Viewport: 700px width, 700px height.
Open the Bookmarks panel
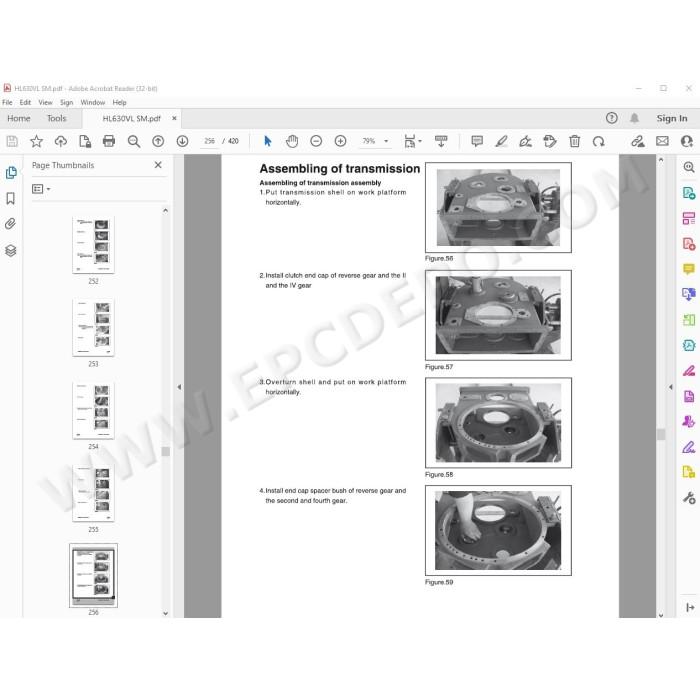(11, 198)
